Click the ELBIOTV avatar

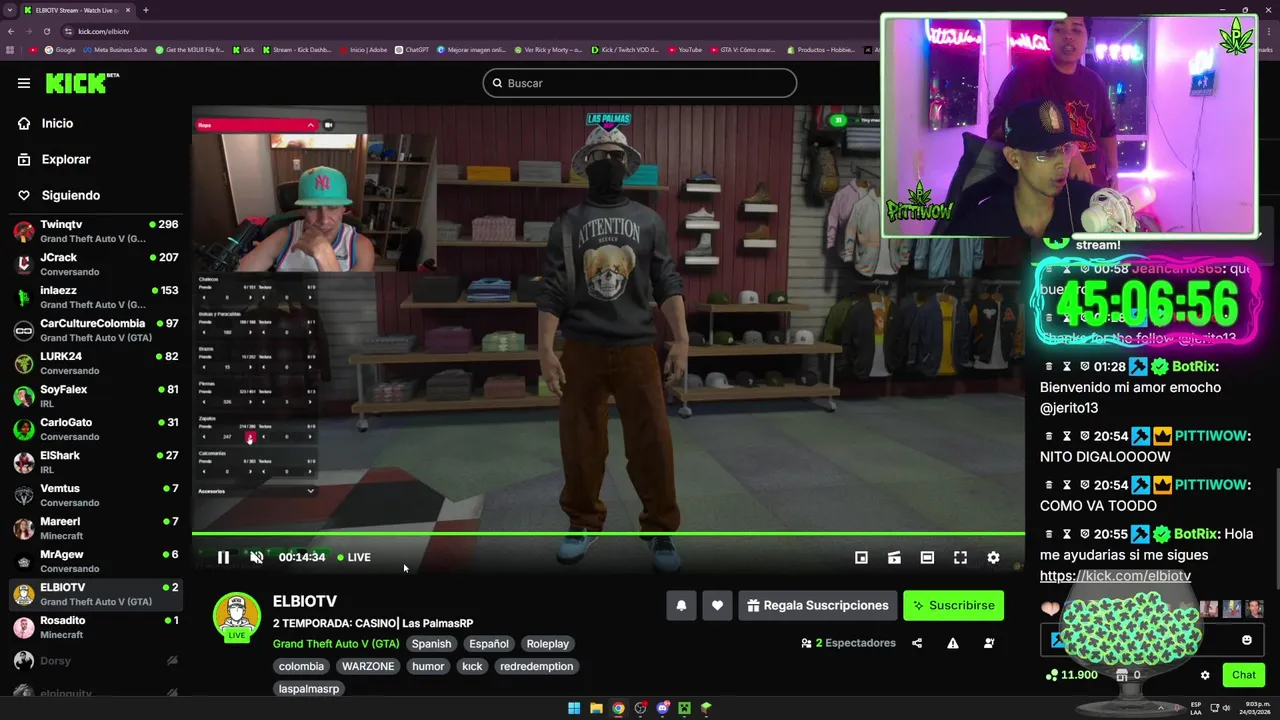(x=237, y=616)
